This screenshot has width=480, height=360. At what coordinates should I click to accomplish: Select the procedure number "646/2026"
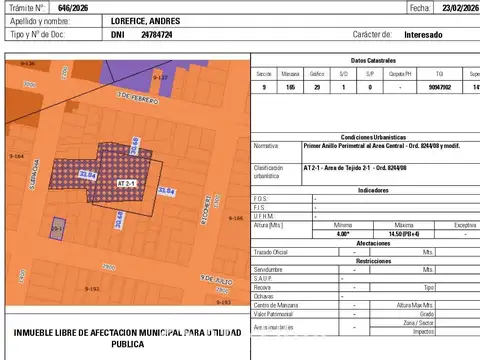(x=73, y=8)
